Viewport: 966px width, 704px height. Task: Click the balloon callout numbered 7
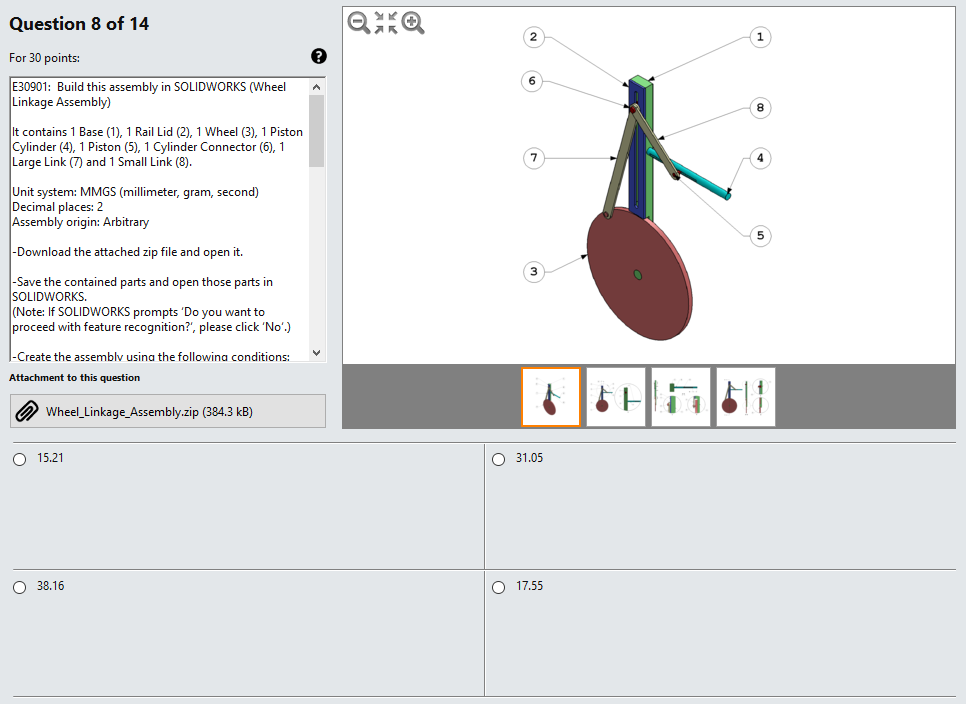[x=532, y=157]
